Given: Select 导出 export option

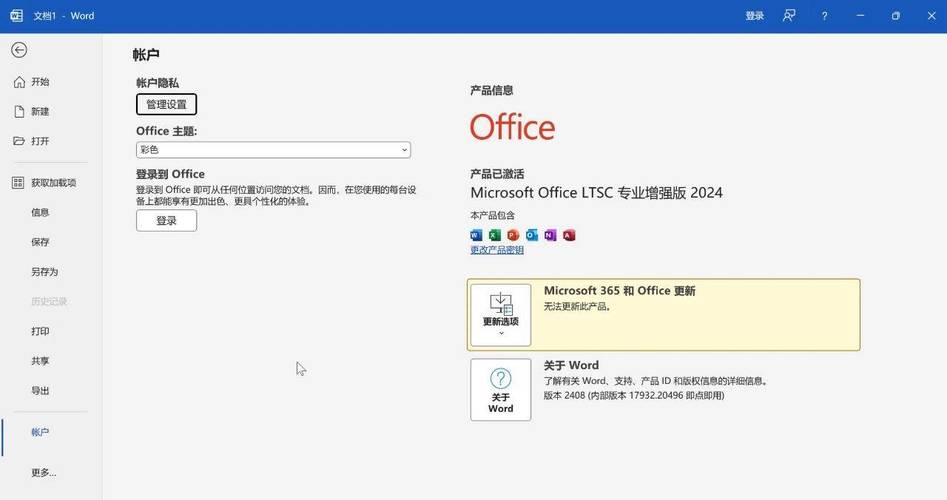Looking at the screenshot, I should pyautogui.click(x=40, y=391).
